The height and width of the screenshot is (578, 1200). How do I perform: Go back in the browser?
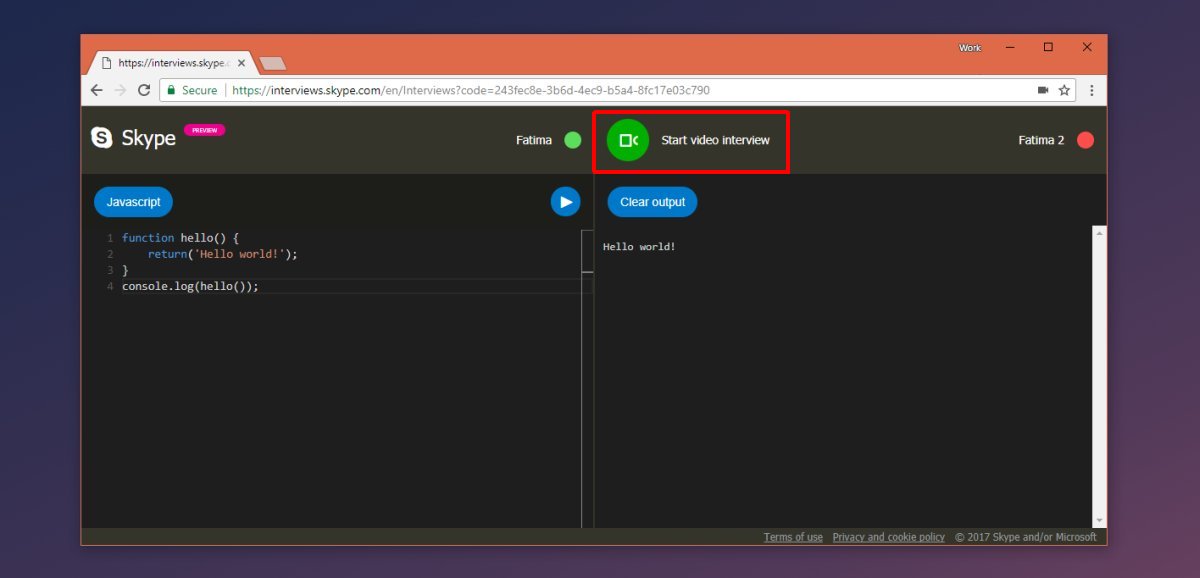pos(97,90)
